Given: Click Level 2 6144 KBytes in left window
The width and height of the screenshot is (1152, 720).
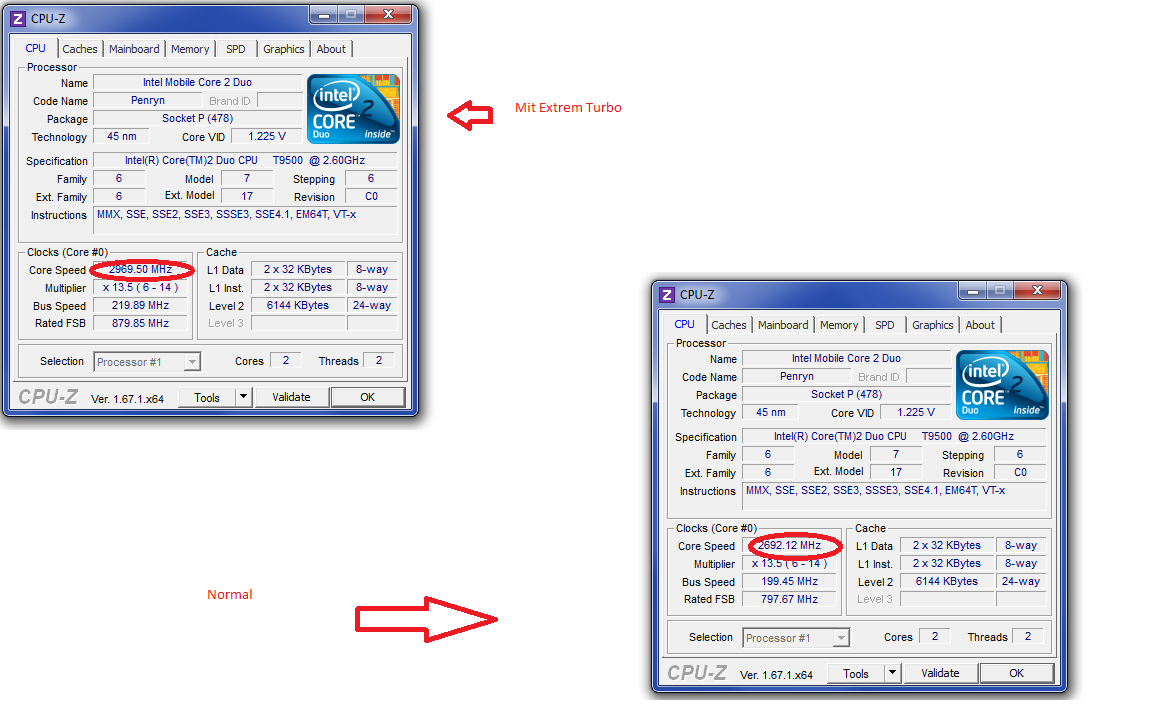Looking at the screenshot, I should click(298, 306).
